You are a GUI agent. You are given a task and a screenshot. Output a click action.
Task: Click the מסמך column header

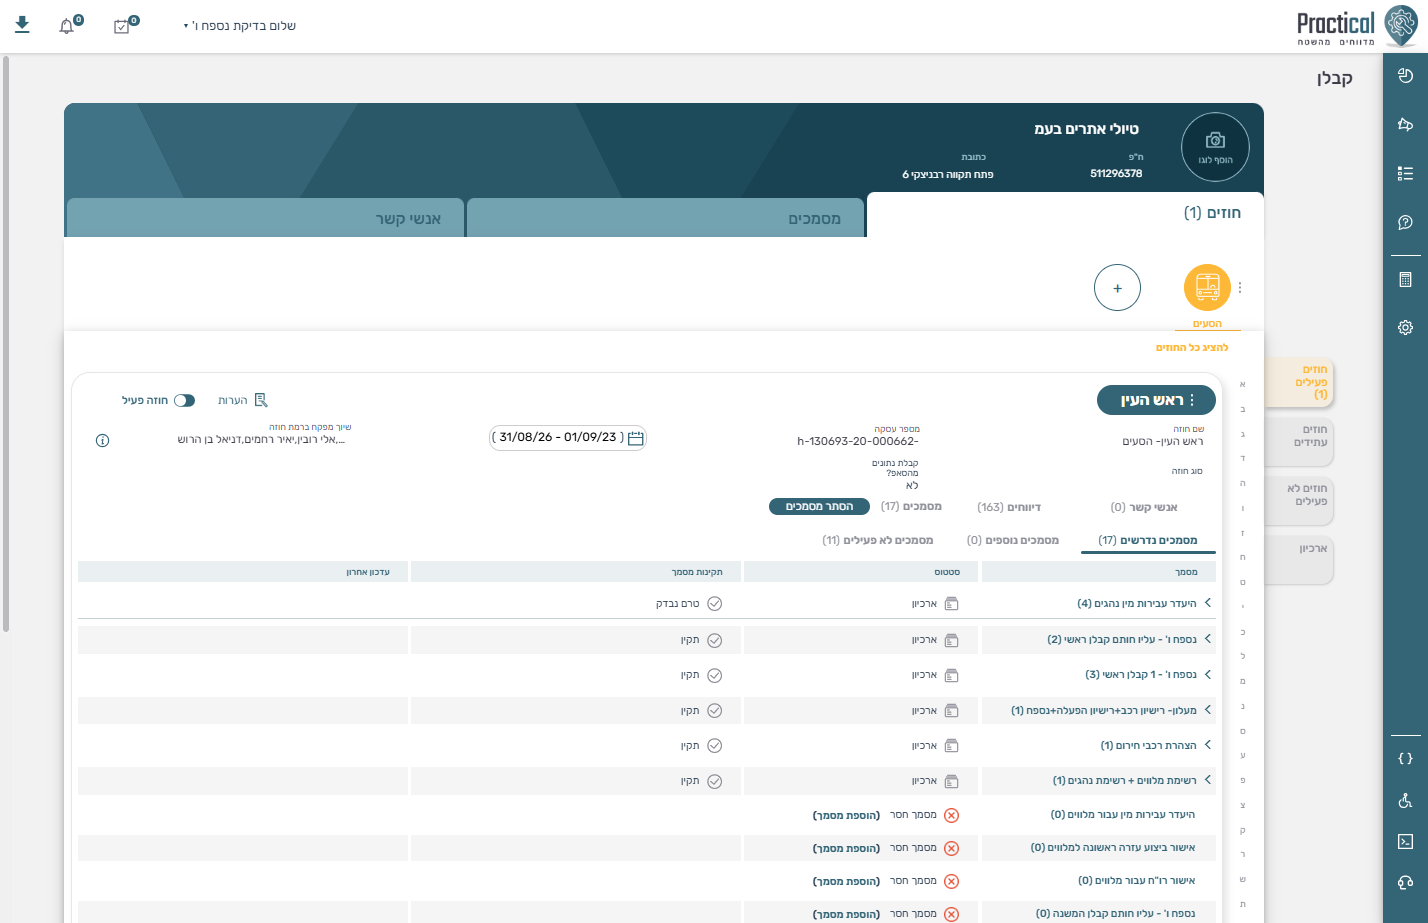click(1098, 572)
